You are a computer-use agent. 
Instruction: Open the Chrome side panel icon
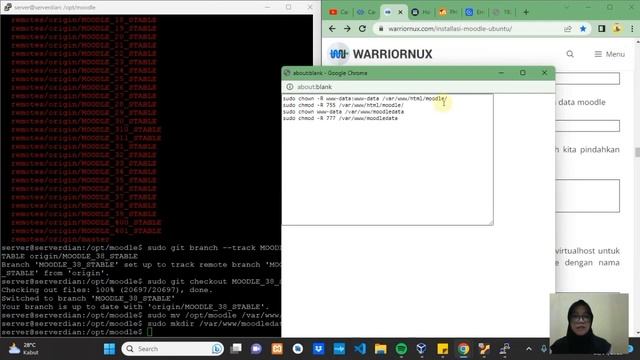pyautogui.click(x=601, y=29)
